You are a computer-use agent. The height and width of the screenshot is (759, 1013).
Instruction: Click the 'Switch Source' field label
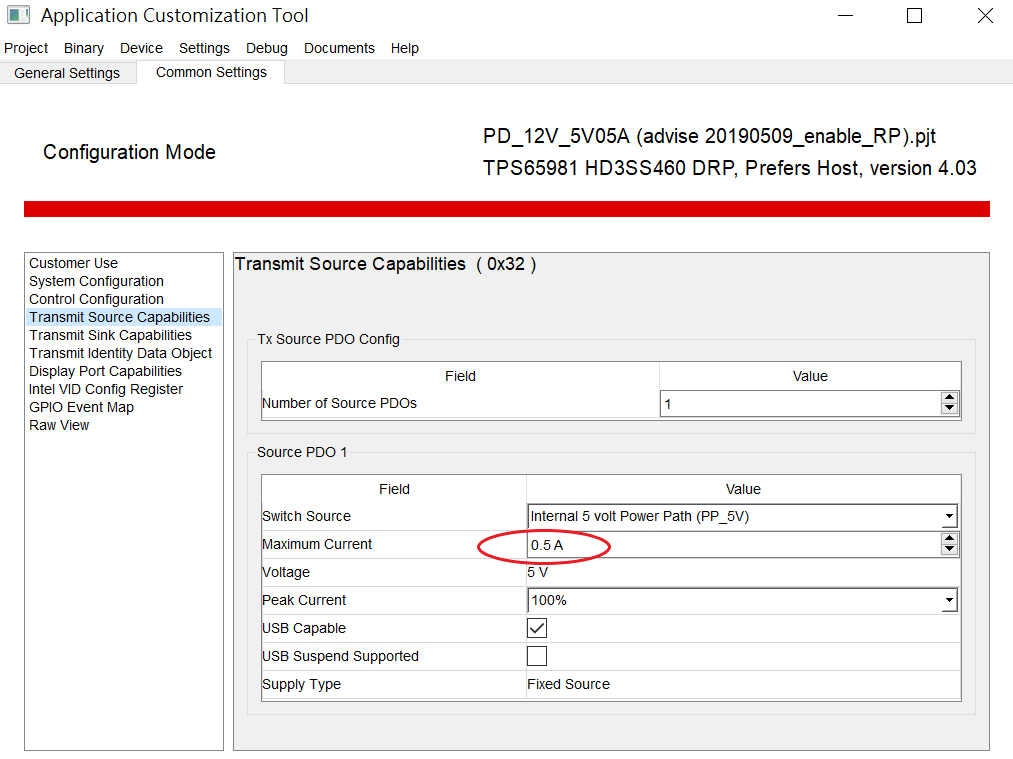click(x=306, y=516)
